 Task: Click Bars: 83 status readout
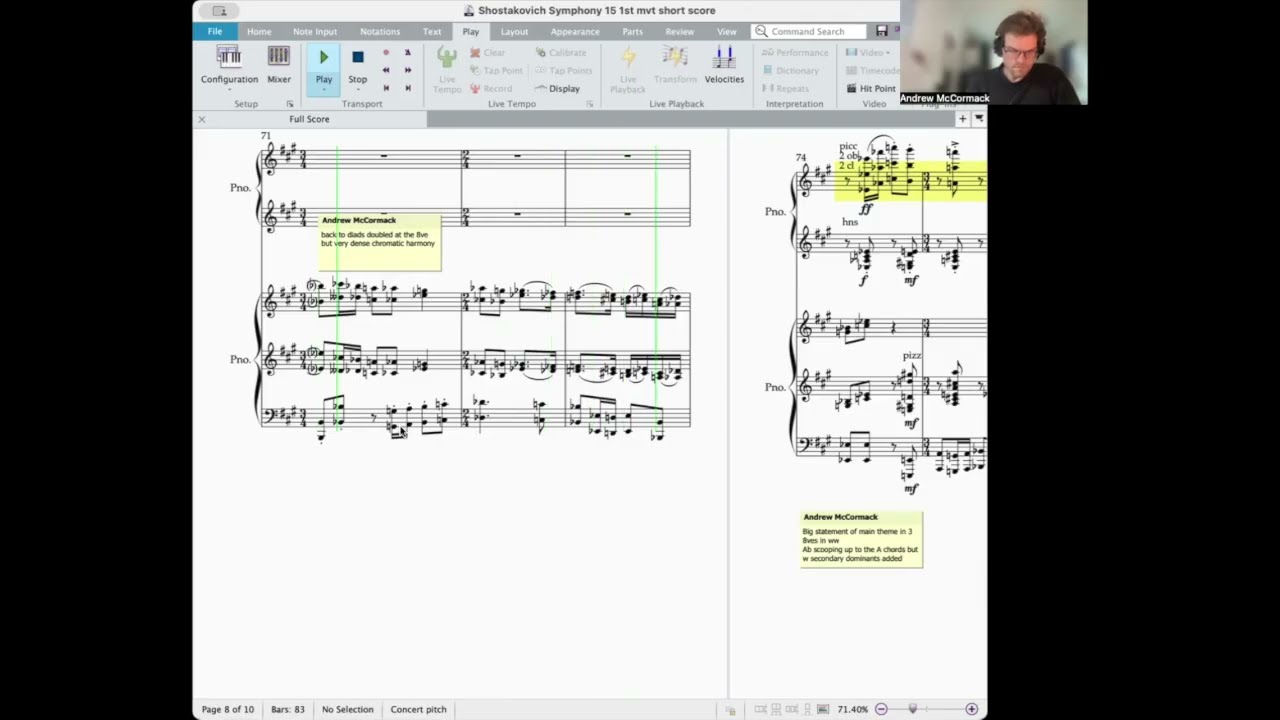288,709
